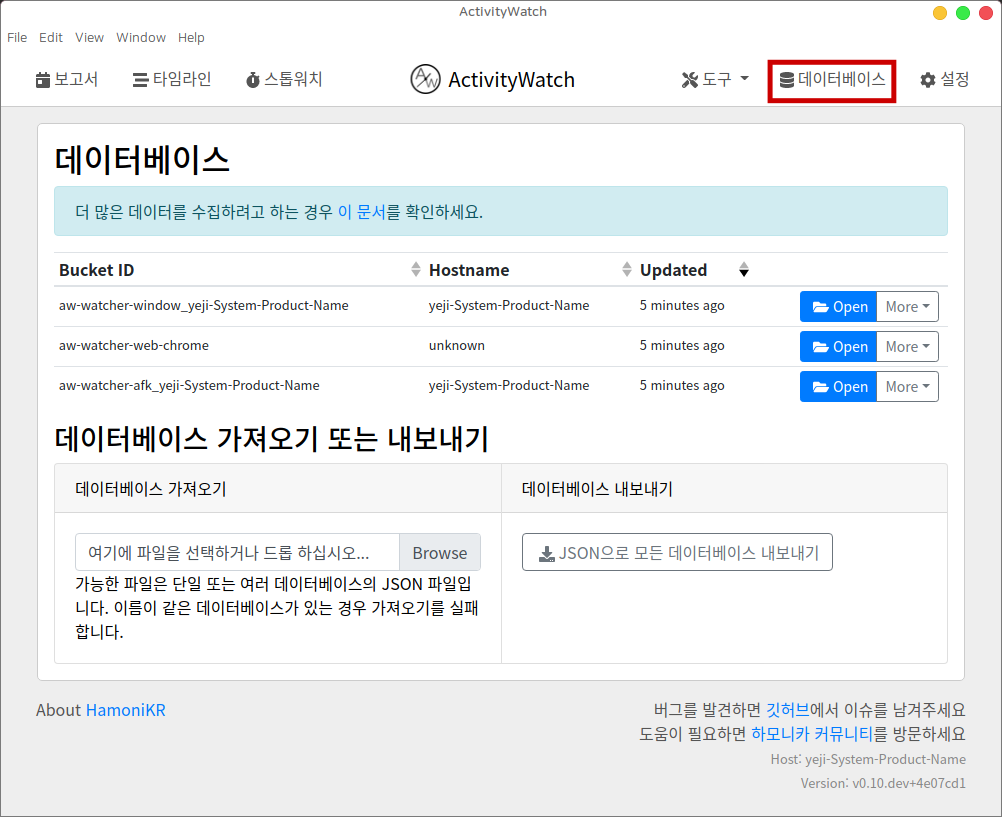Click the ActivityWatch logo icon
Image resolution: width=1002 pixels, height=817 pixels.
click(425, 80)
